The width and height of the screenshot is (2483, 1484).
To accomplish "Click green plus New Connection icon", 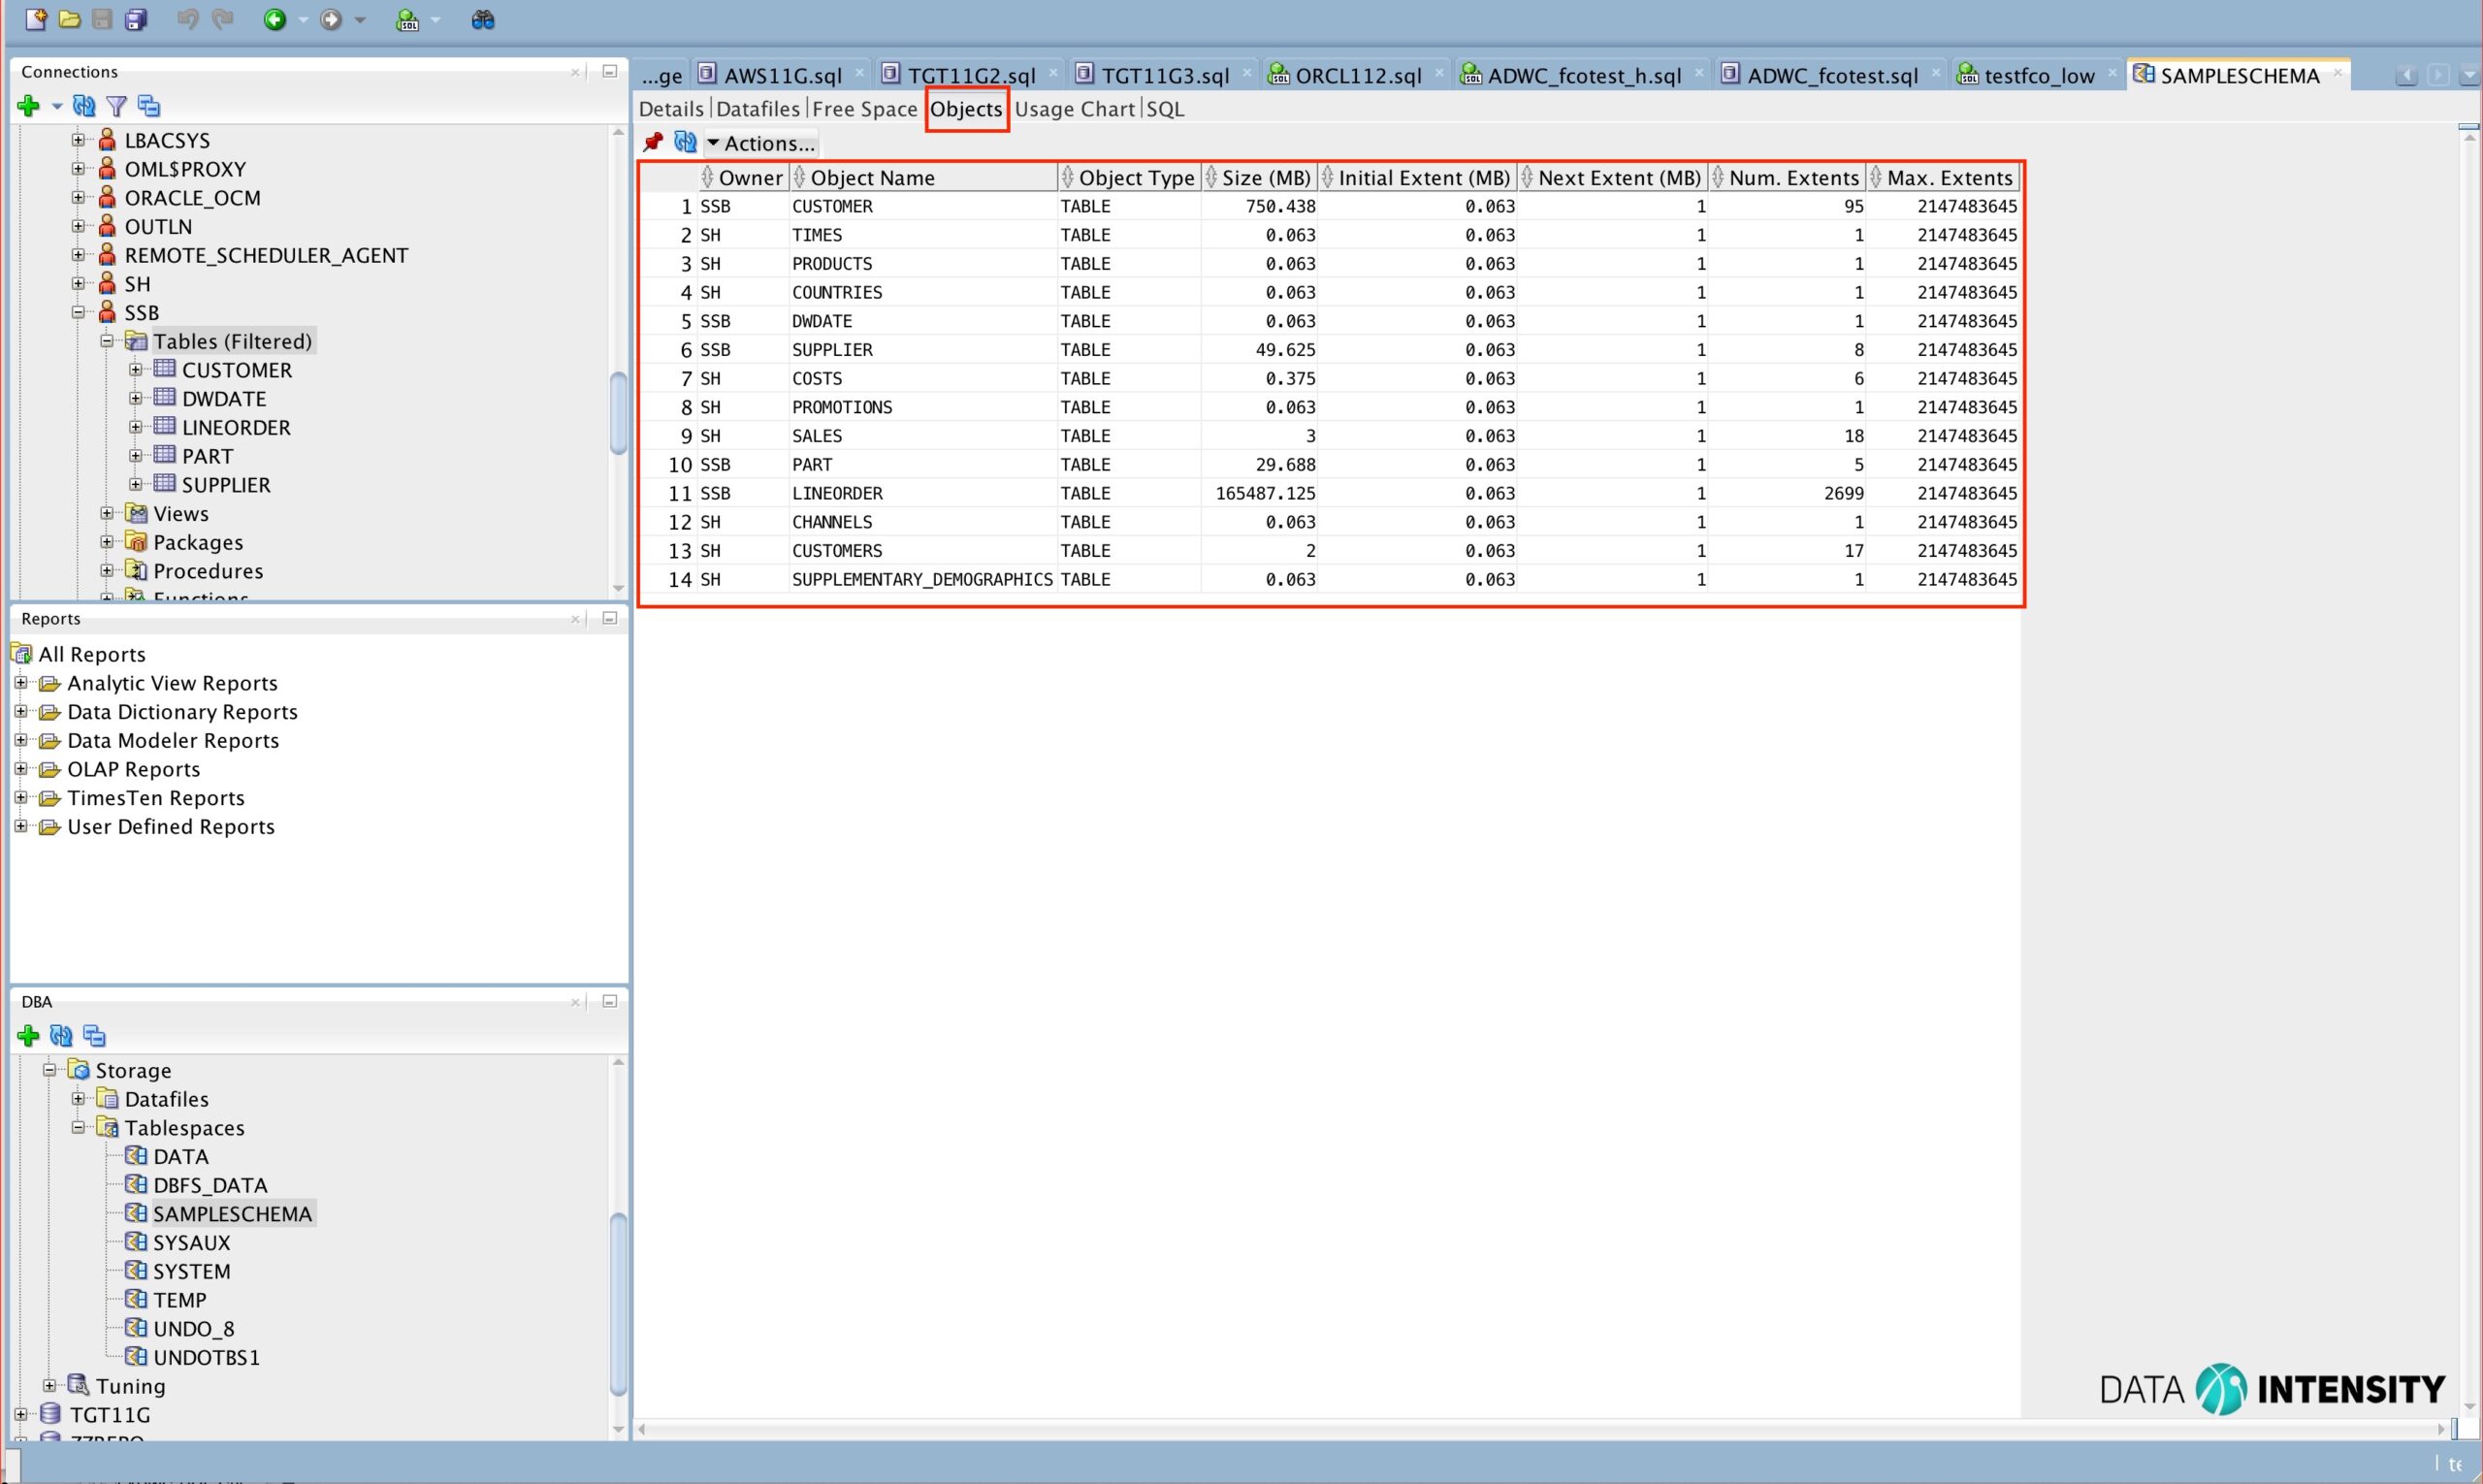I will point(28,106).
